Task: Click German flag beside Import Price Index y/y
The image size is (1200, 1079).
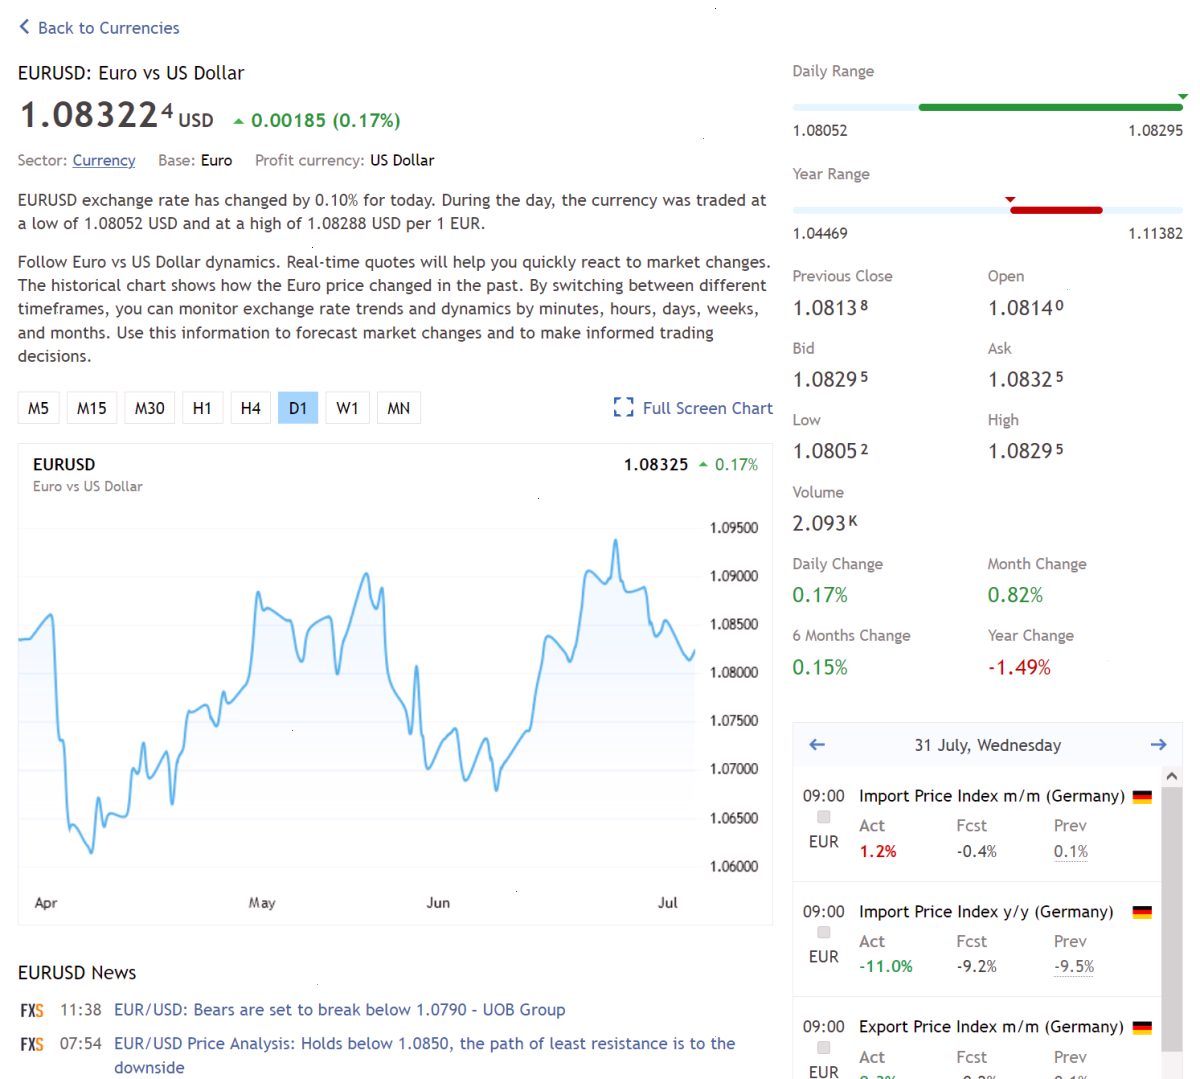Action: pos(1142,912)
